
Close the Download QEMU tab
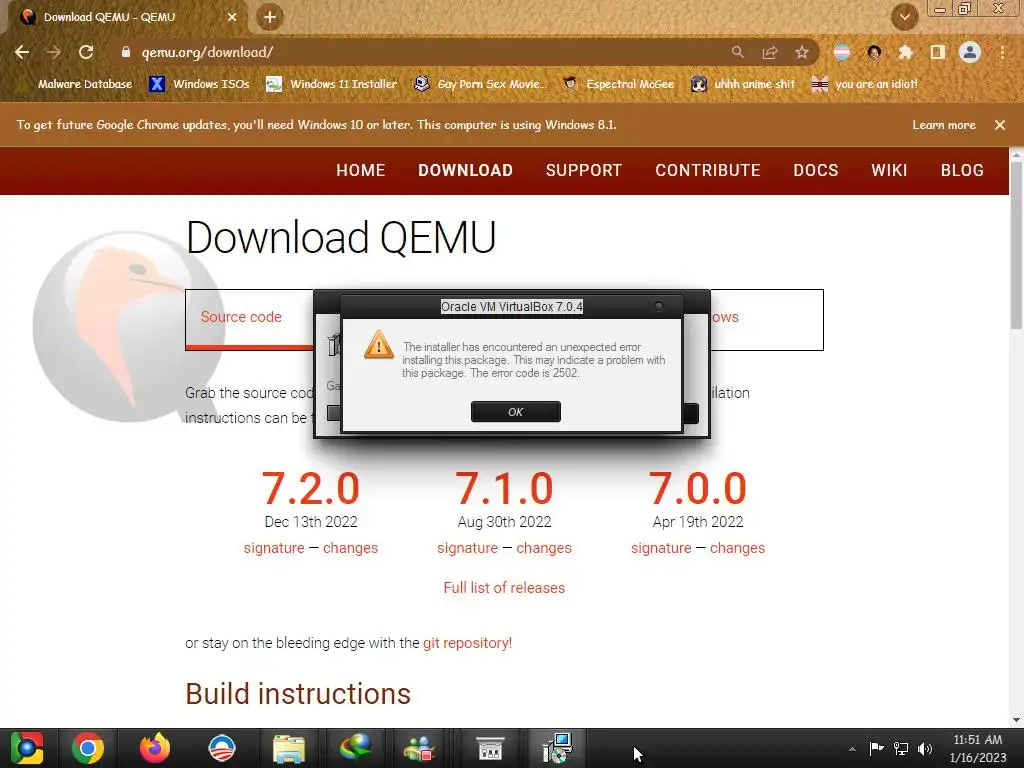(x=232, y=17)
